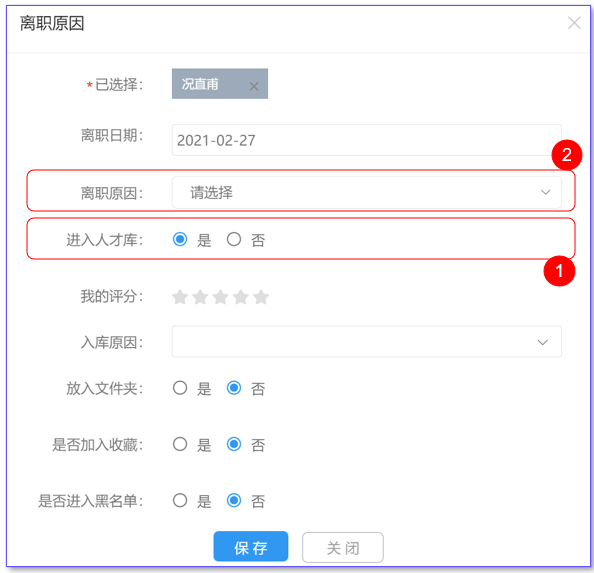Rate with the first star
The image size is (594, 573).
(x=180, y=297)
